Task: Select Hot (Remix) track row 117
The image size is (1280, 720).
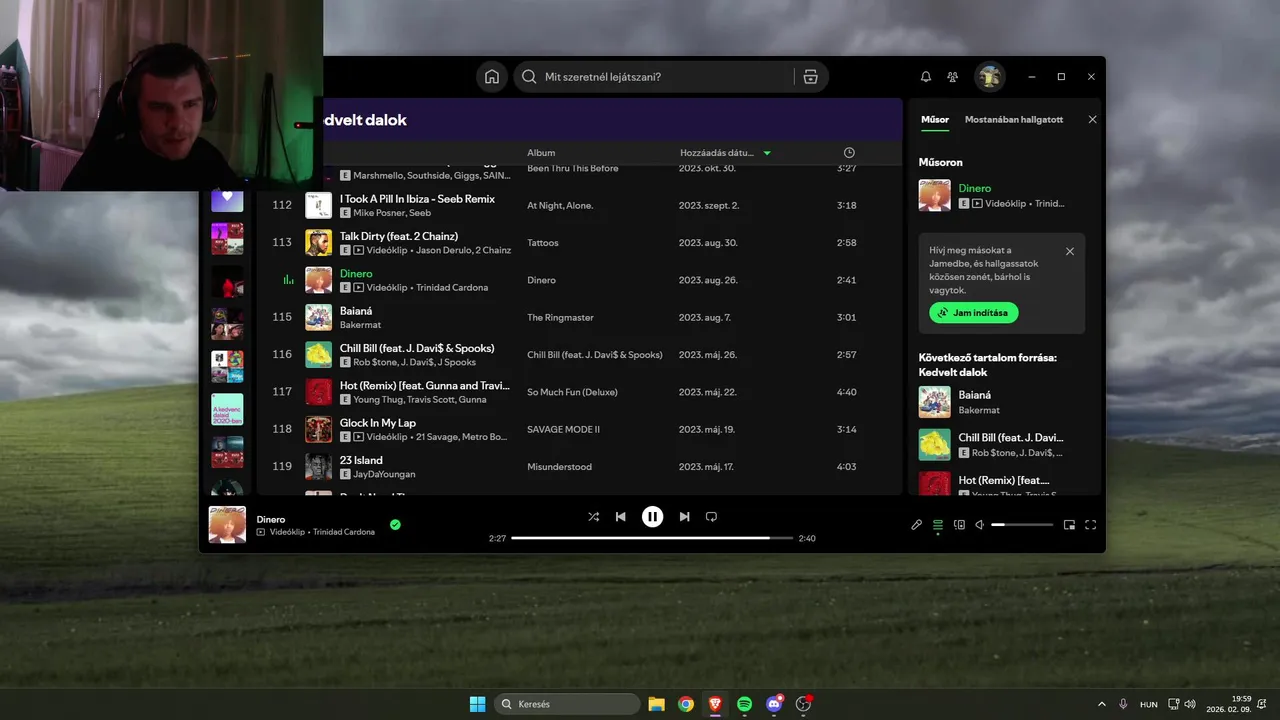Action: click(x=578, y=392)
